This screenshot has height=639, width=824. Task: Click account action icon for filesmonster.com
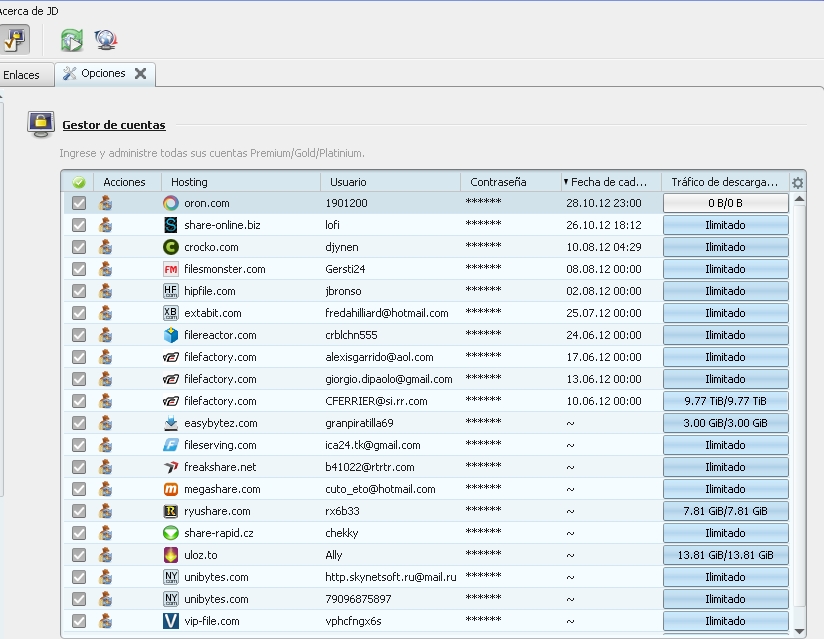(x=105, y=269)
